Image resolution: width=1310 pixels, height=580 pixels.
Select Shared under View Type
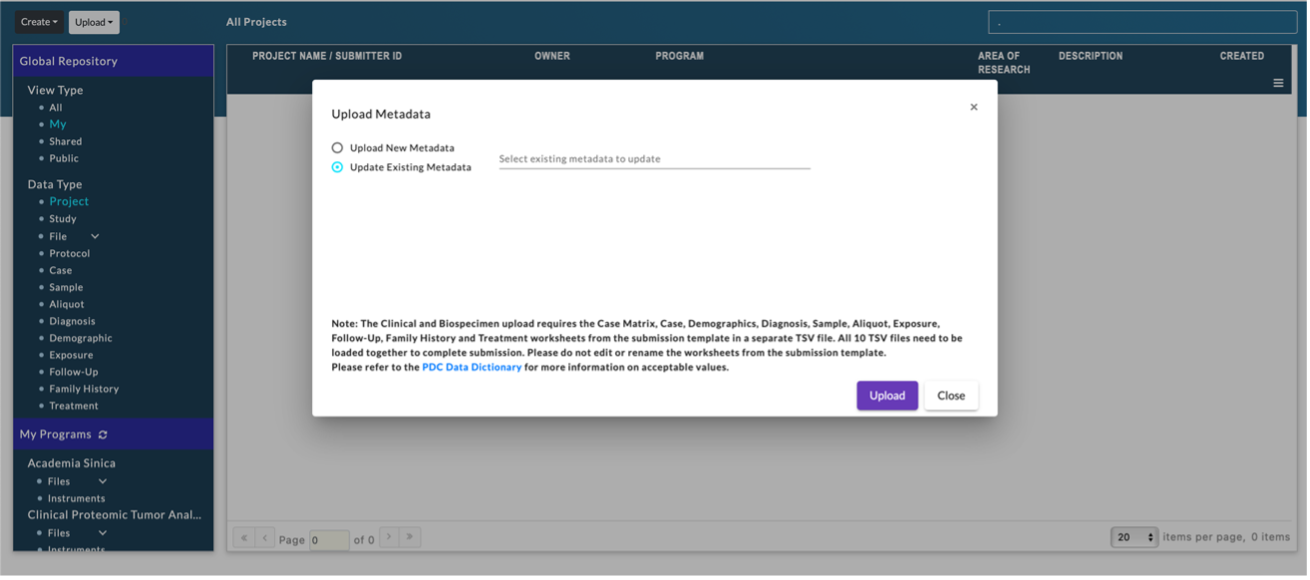point(66,141)
